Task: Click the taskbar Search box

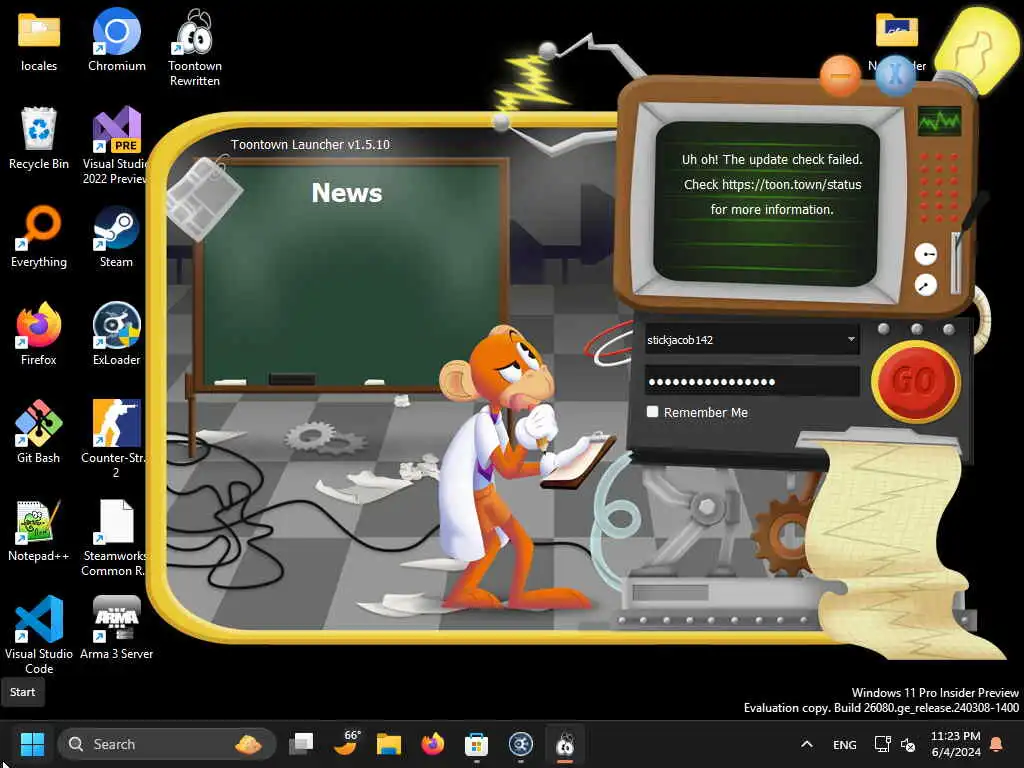Action: click(167, 744)
